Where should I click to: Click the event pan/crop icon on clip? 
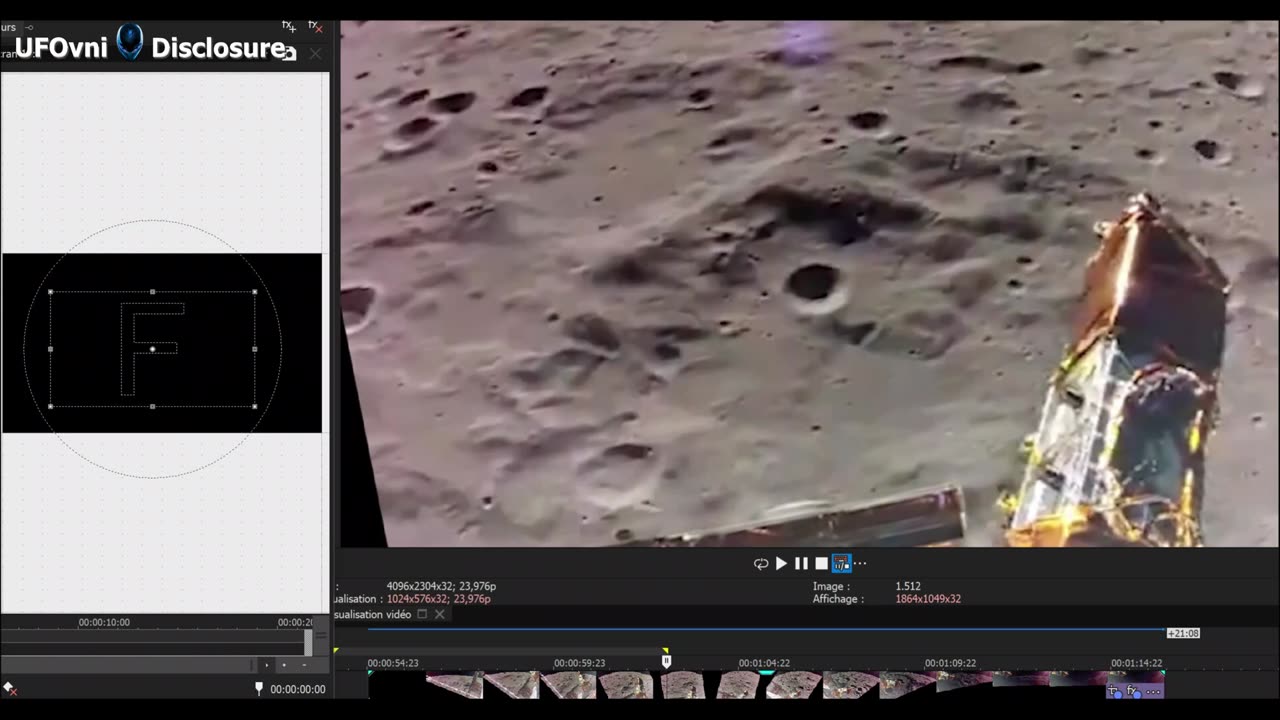click(x=1115, y=691)
